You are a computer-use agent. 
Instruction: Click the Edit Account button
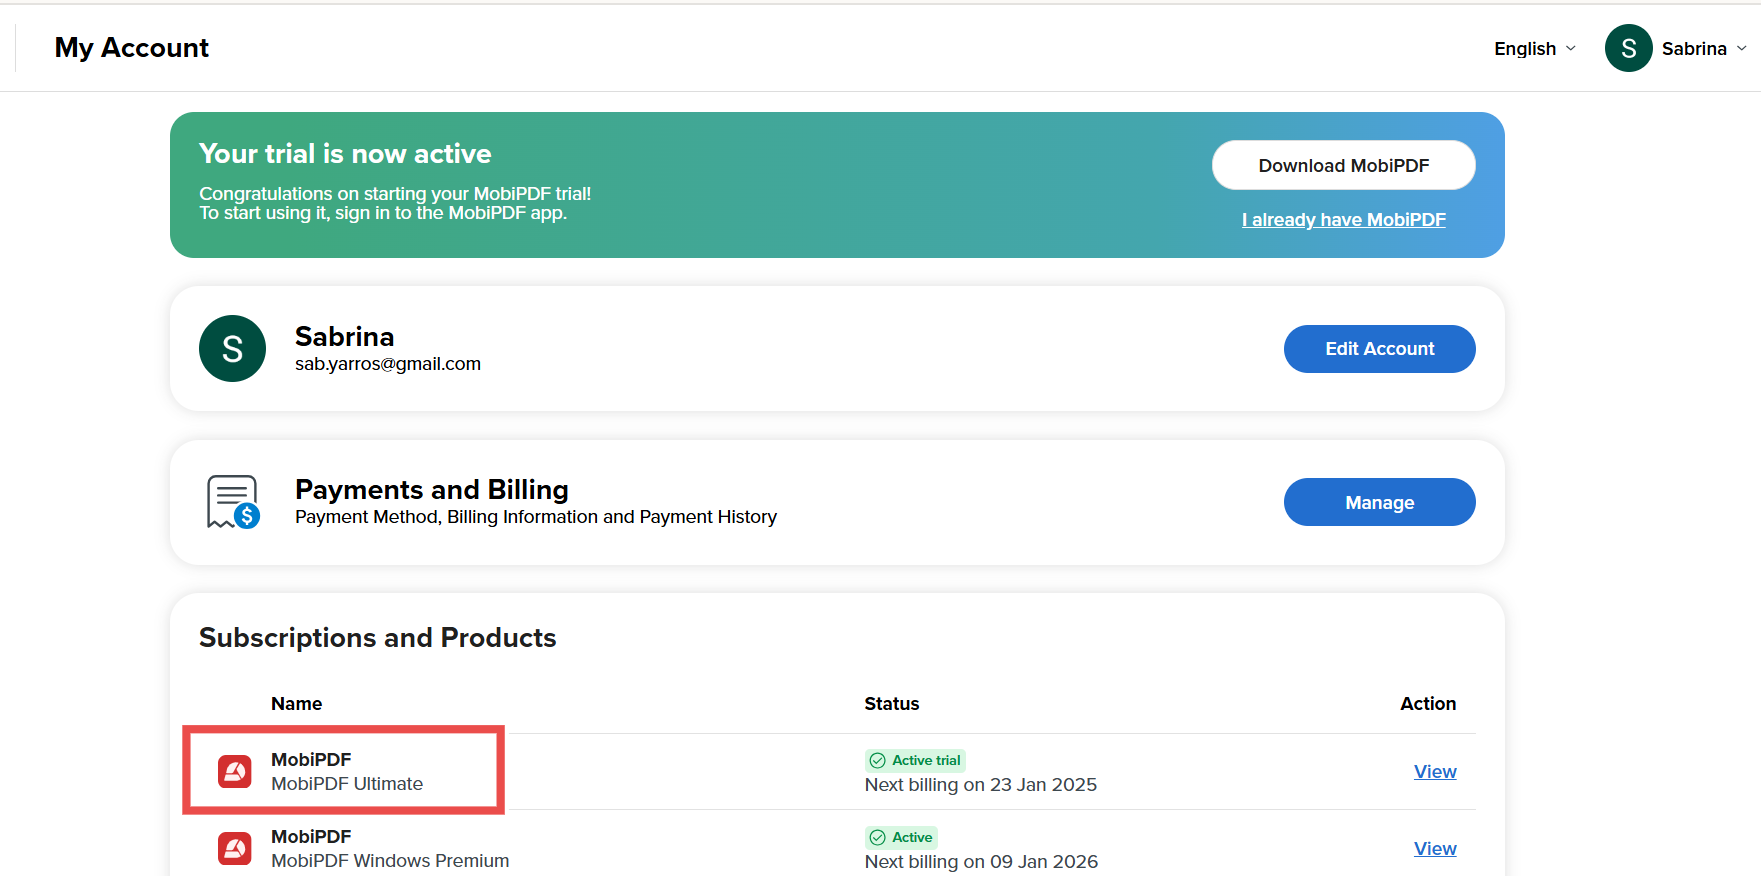pos(1379,348)
